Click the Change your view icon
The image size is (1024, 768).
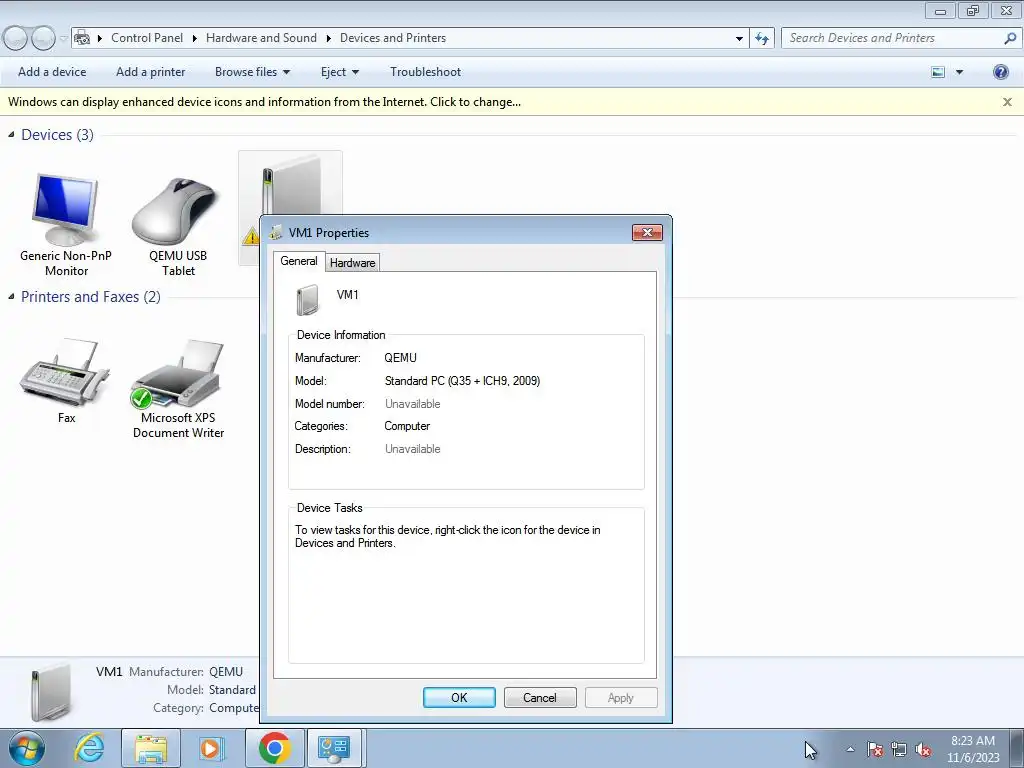(938, 72)
